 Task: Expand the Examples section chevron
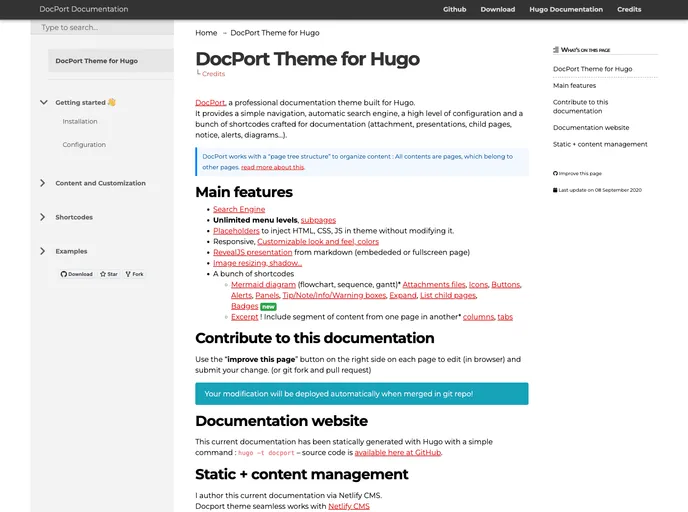coord(43,251)
